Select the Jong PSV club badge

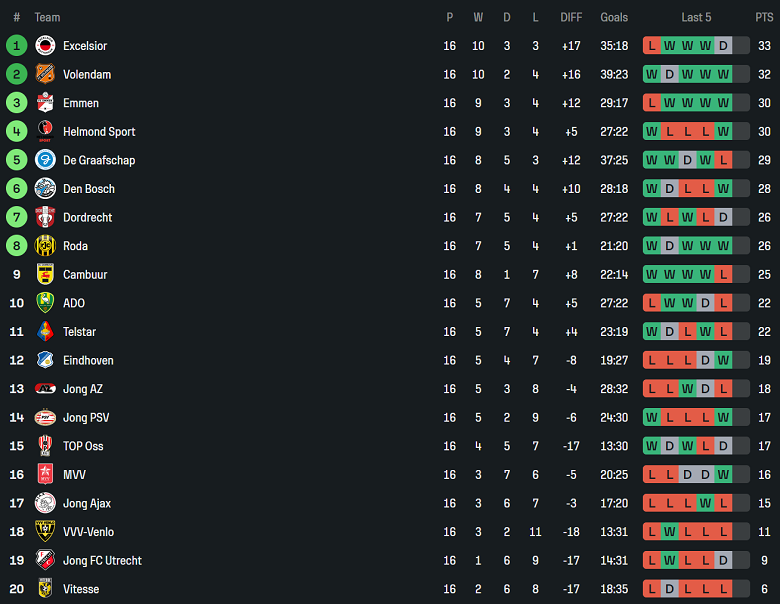tap(45, 417)
